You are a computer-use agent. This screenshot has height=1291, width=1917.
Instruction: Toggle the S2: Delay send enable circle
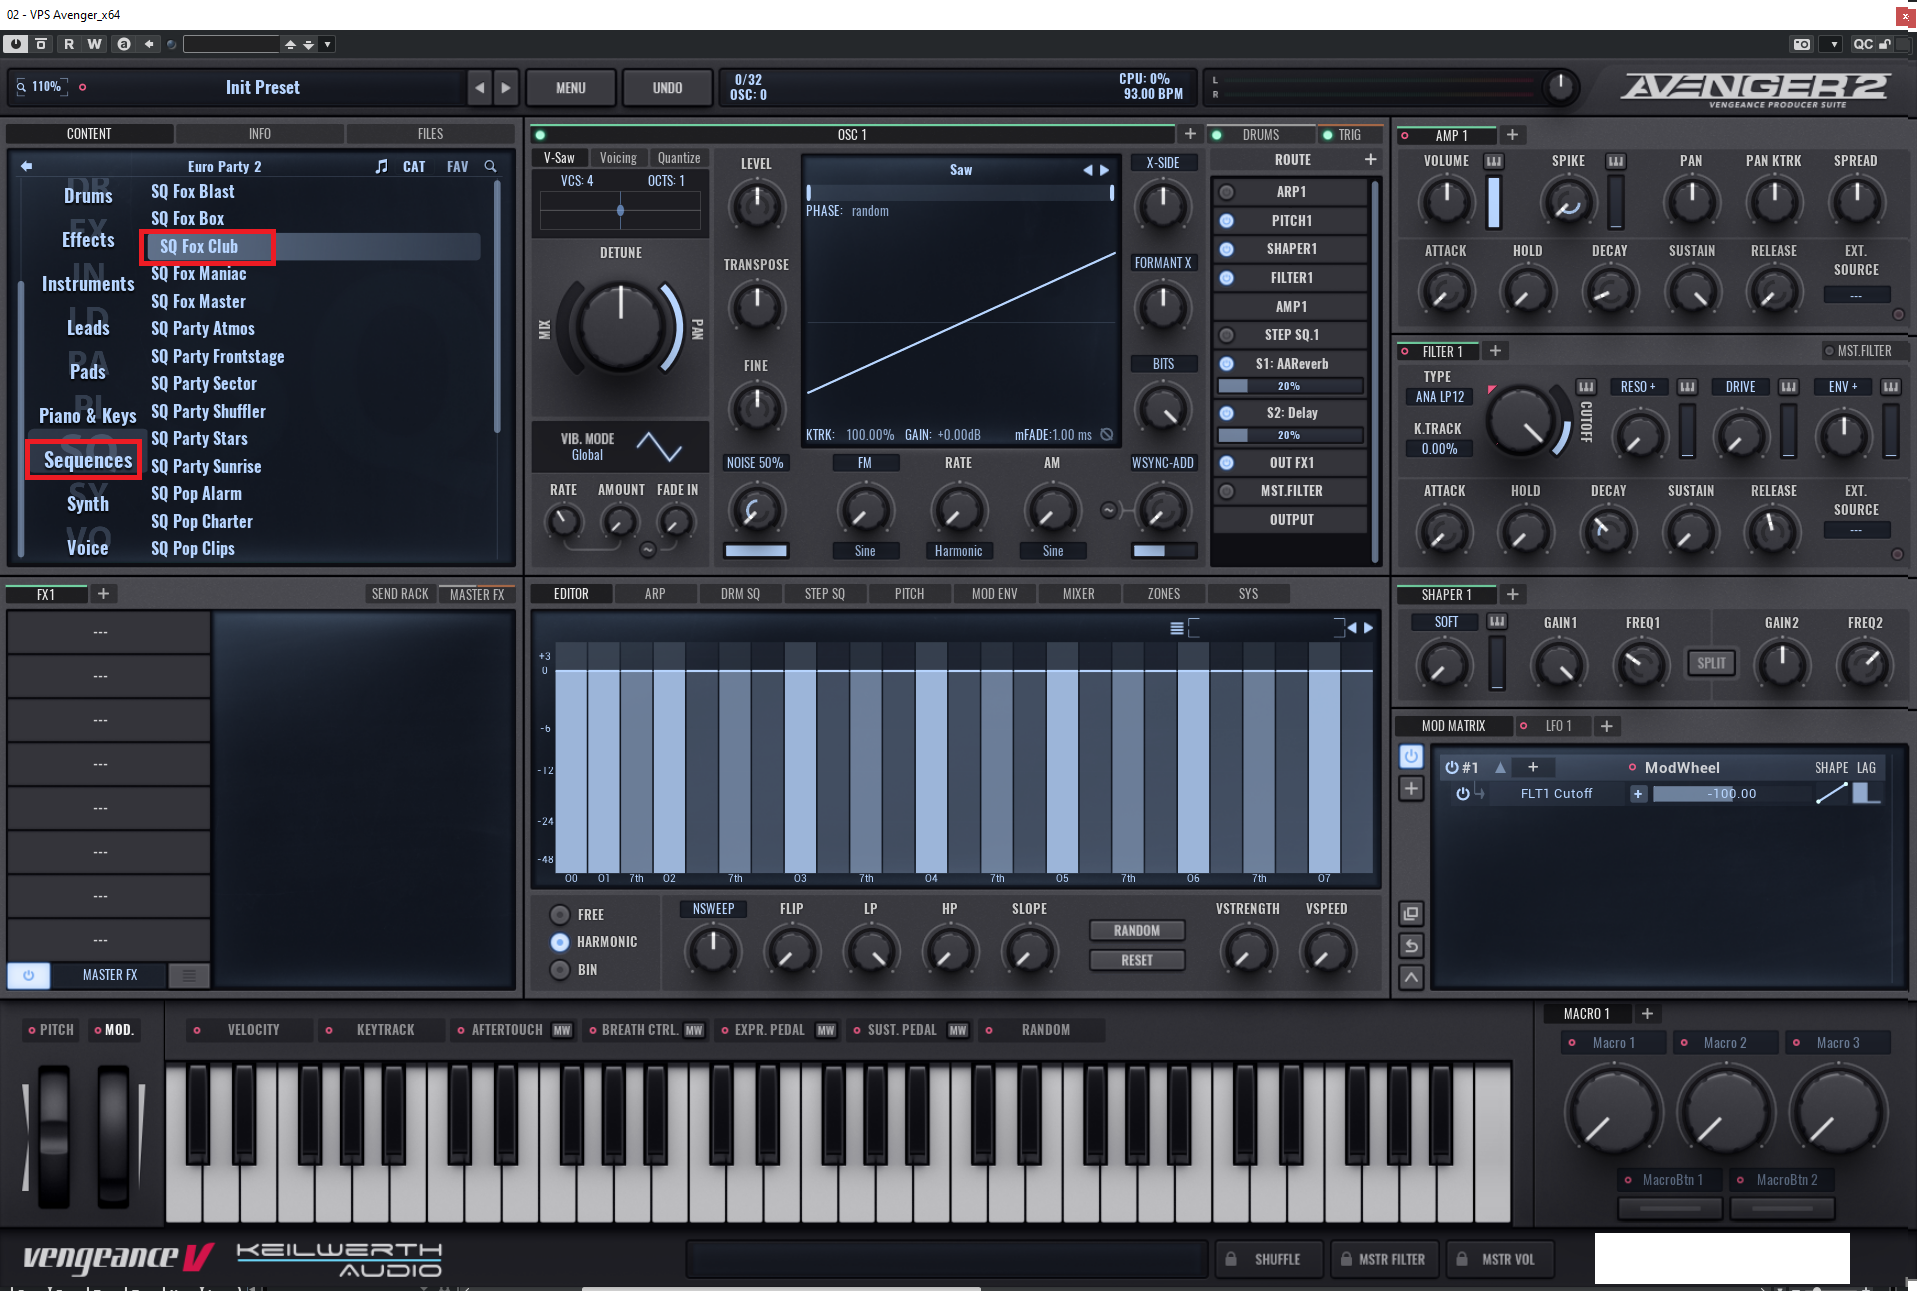1226,413
